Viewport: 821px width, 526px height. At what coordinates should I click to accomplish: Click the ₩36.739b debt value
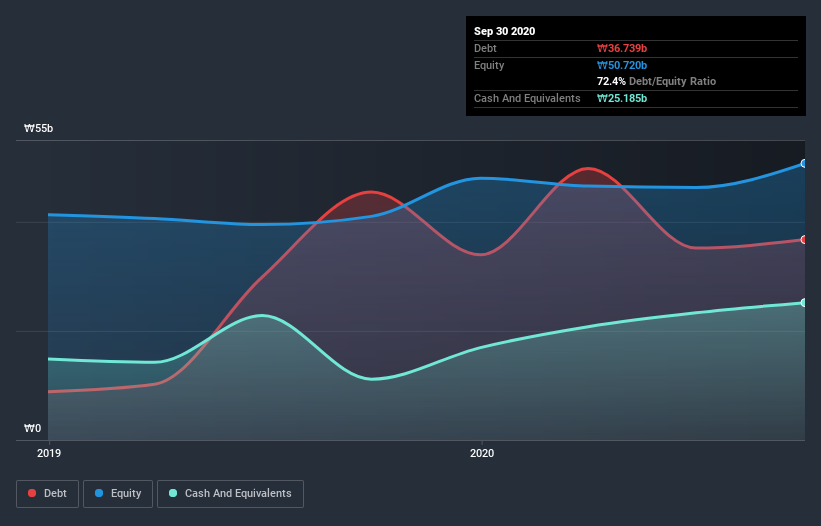(622, 48)
